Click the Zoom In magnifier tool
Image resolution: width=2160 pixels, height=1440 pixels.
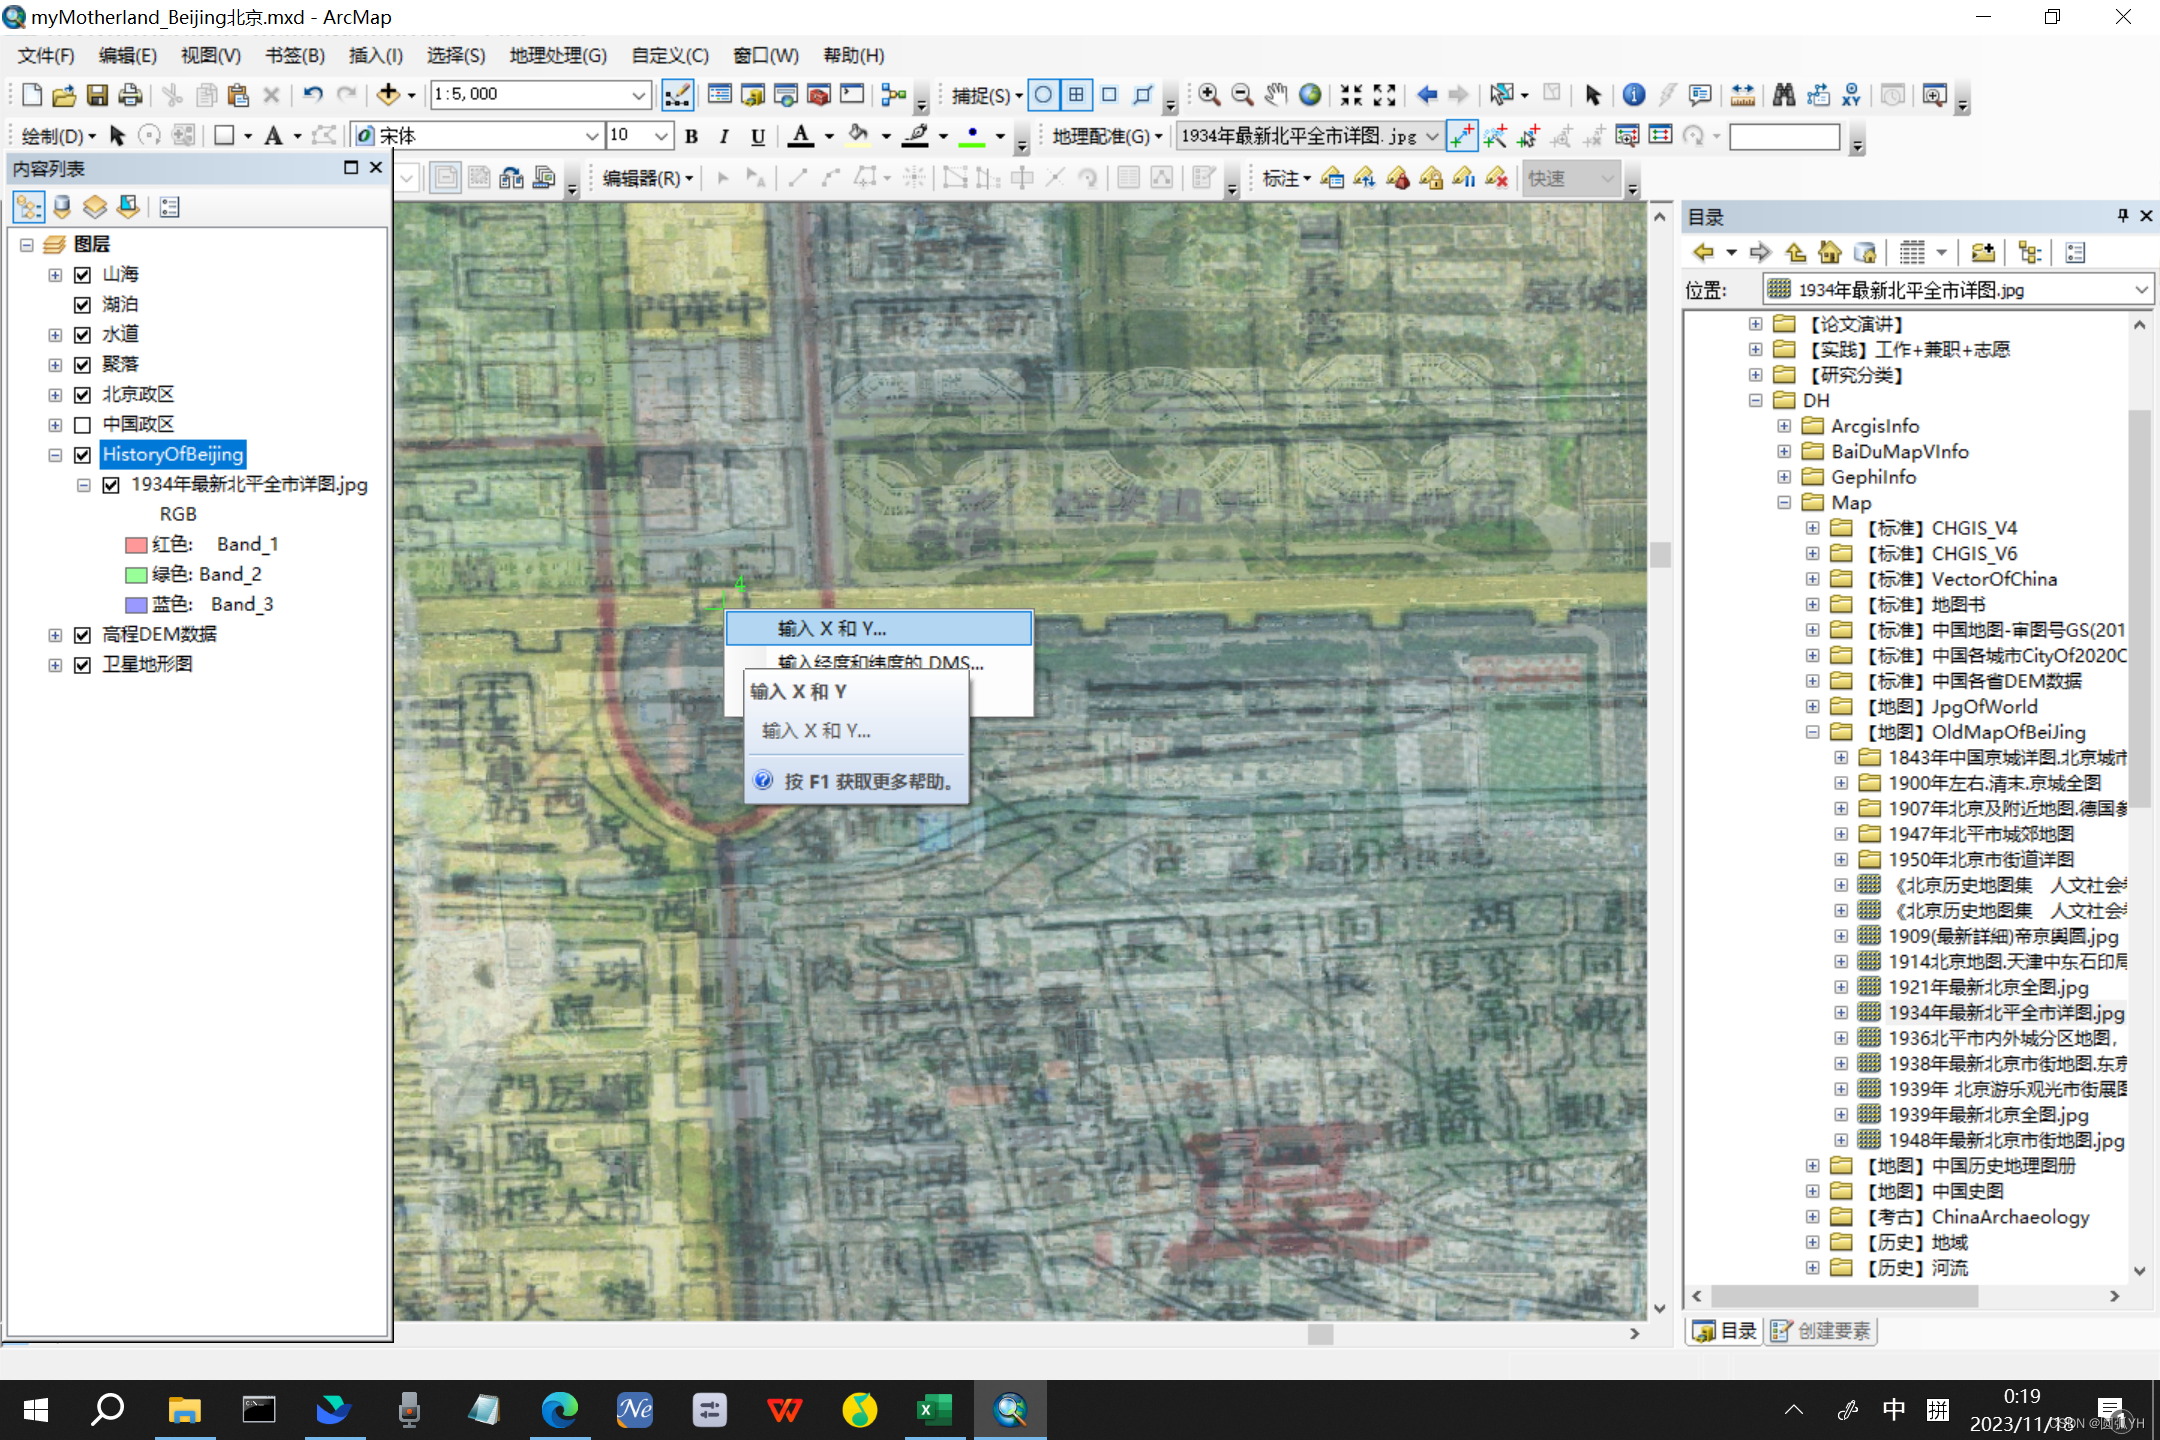[x=1209, y=95]
